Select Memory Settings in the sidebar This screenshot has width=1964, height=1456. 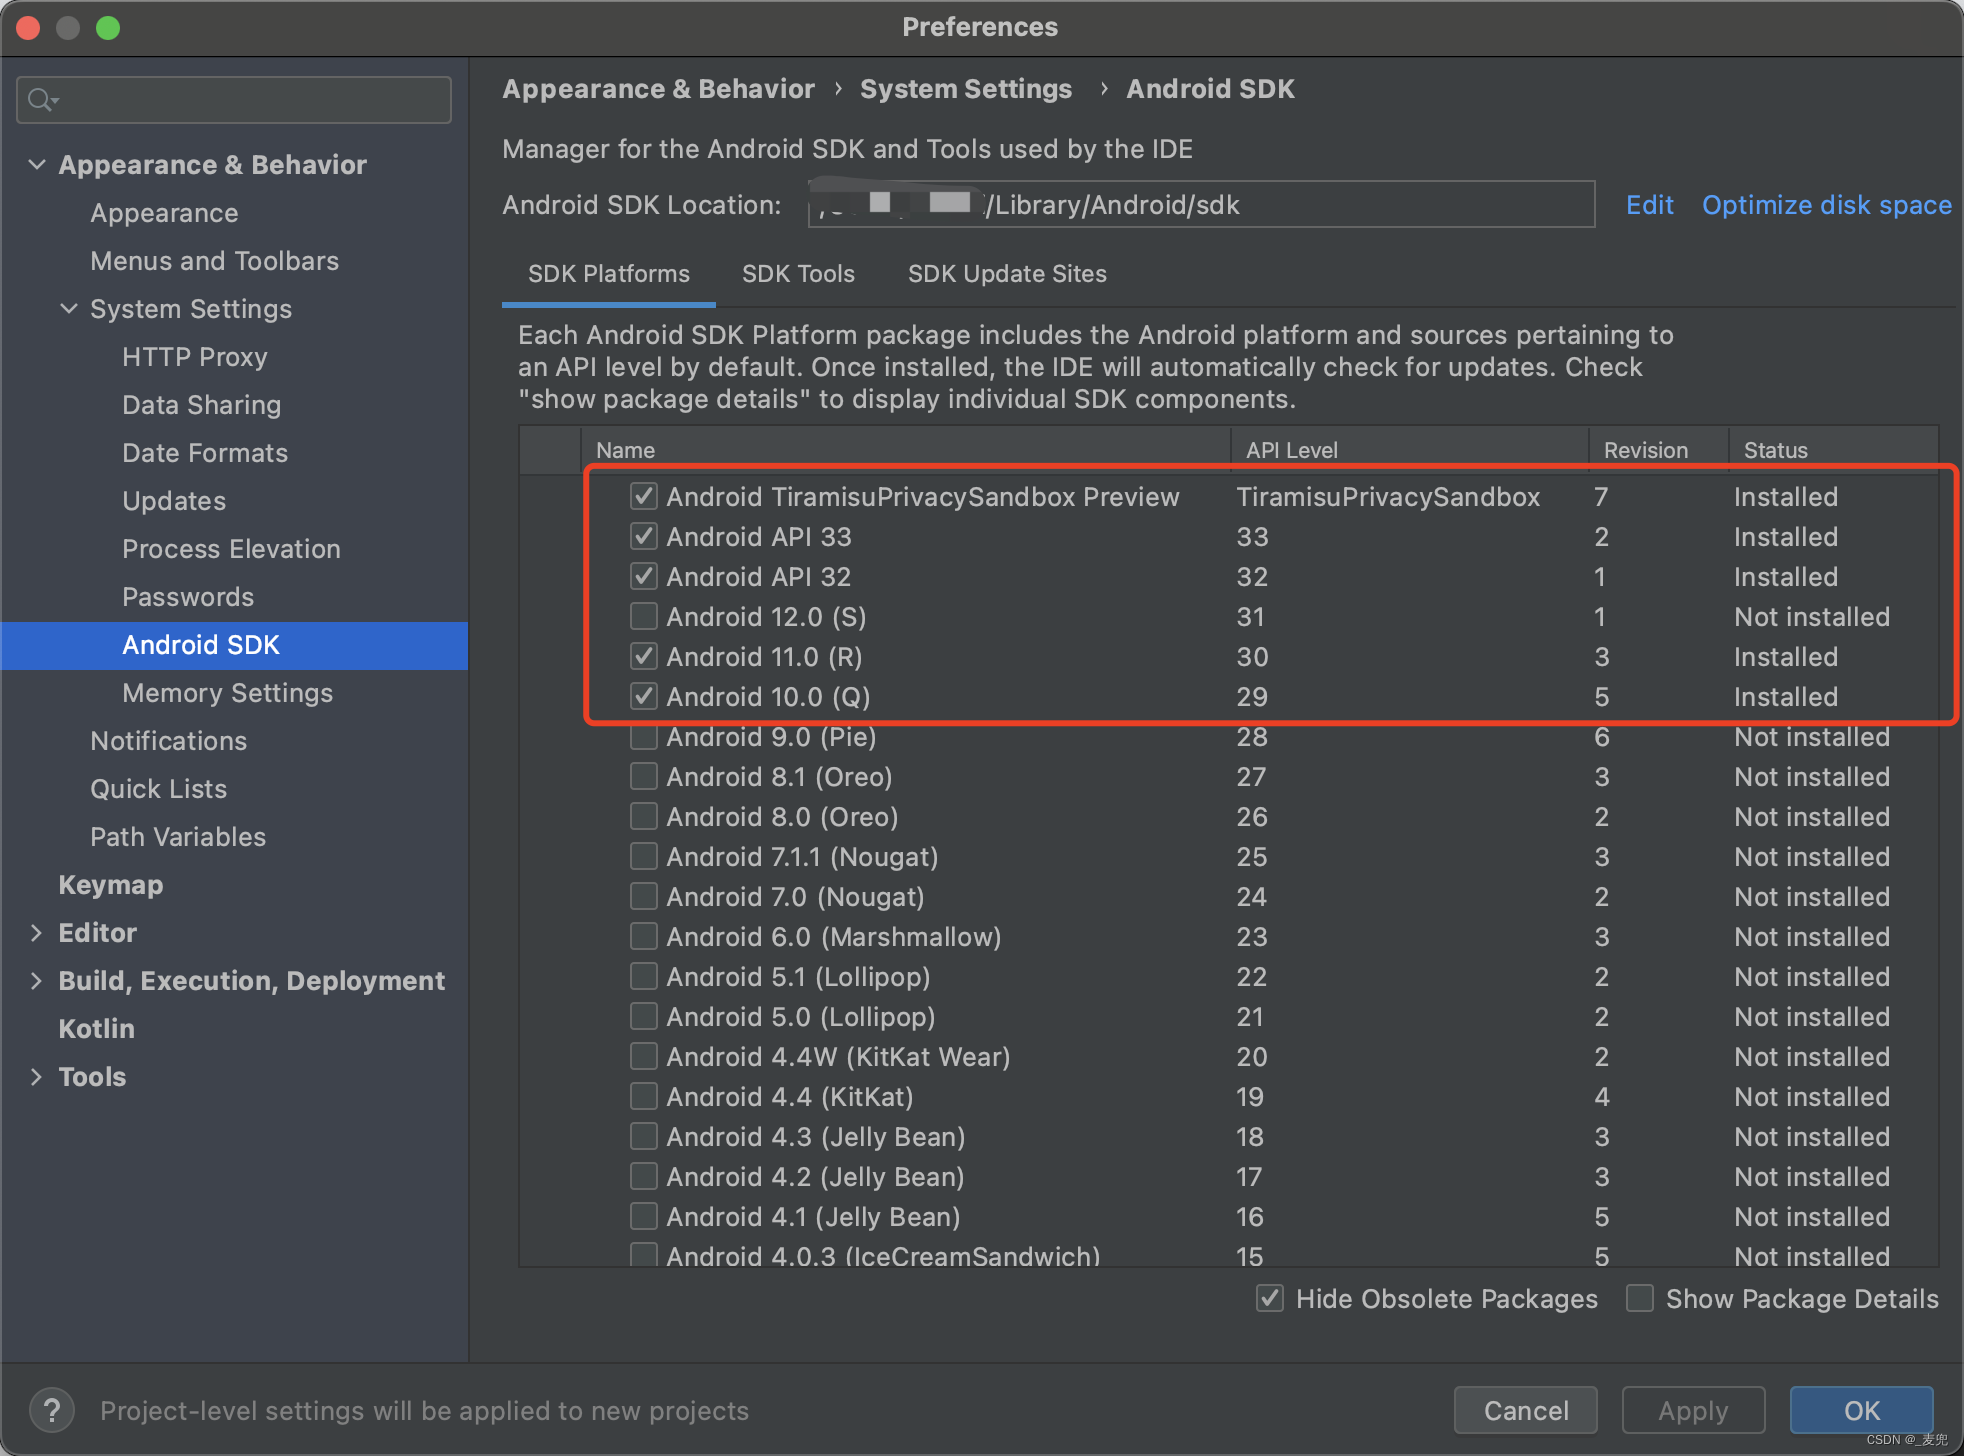coord(227,693)
